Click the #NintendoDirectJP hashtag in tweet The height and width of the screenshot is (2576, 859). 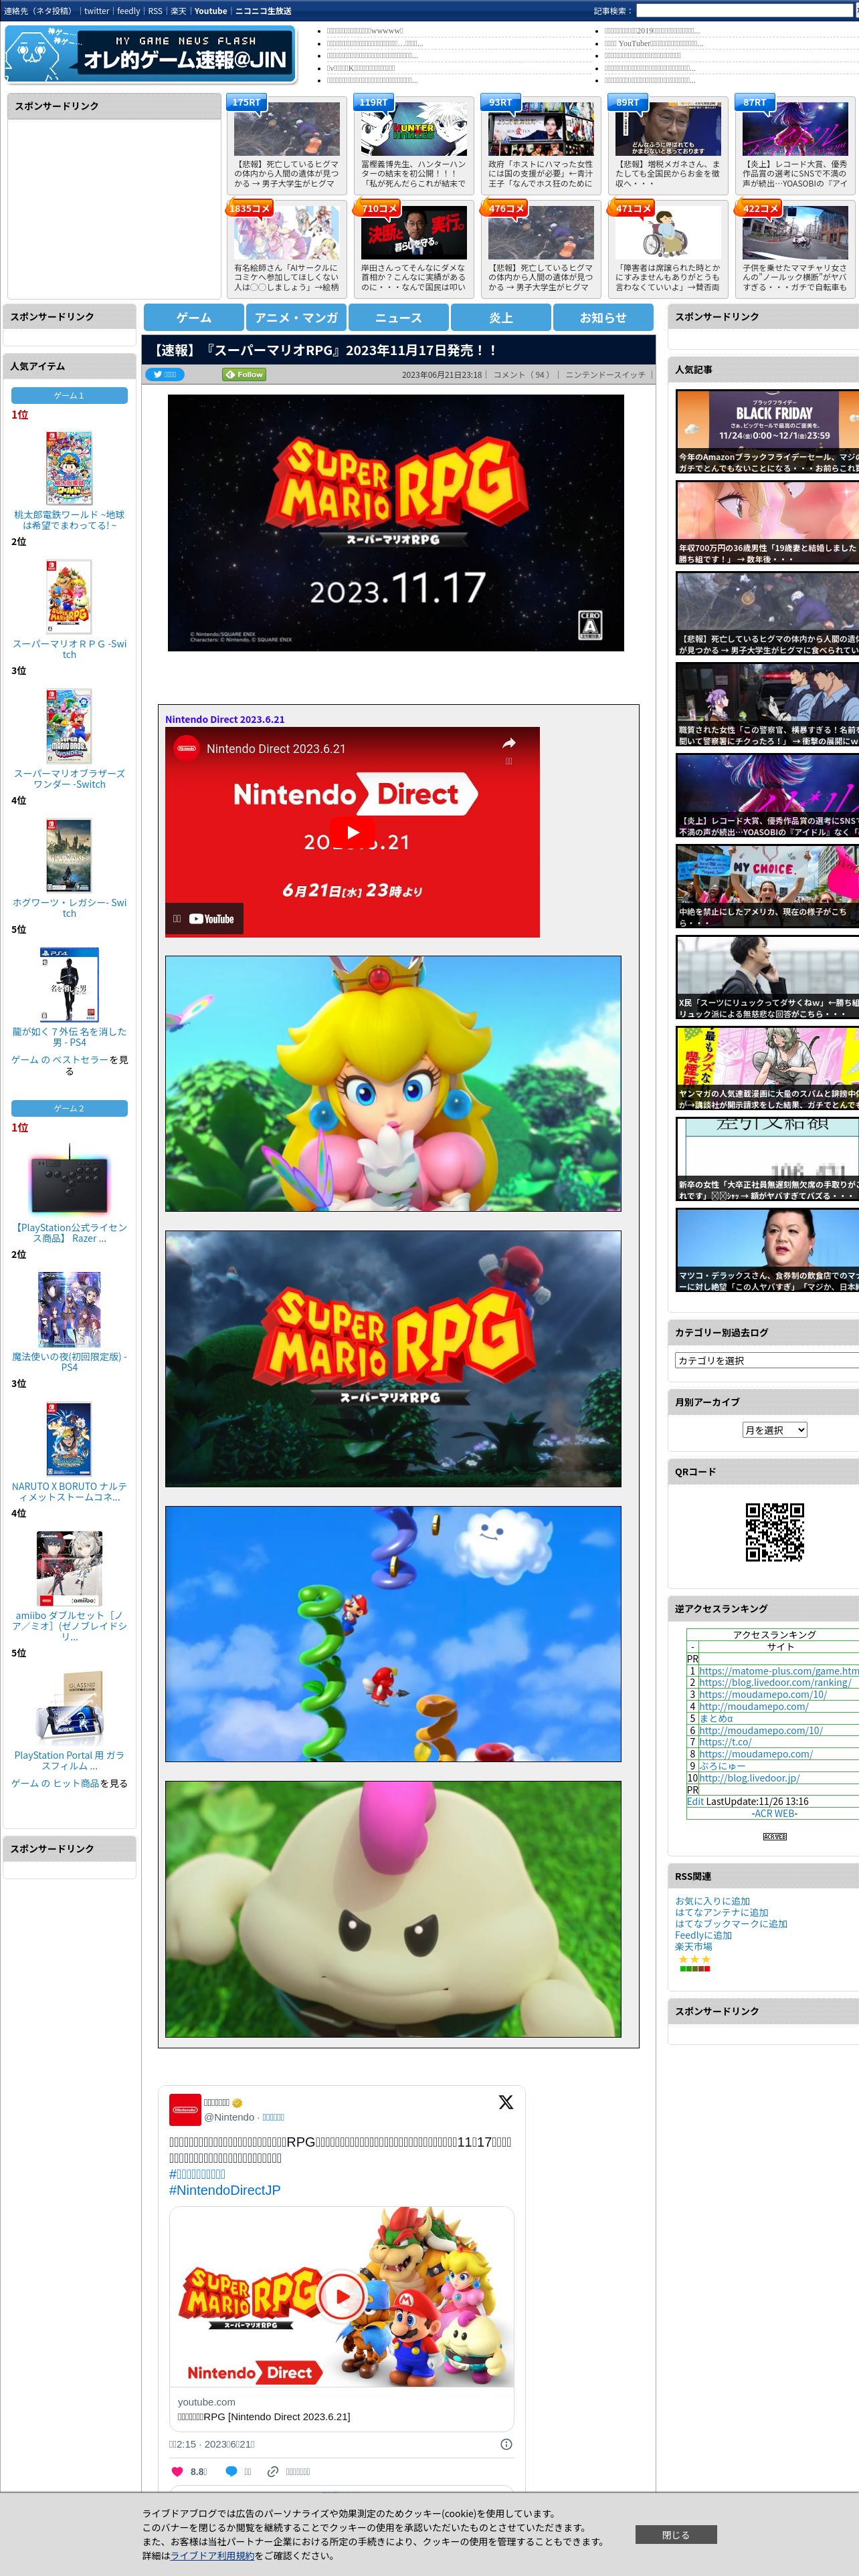225,2190
